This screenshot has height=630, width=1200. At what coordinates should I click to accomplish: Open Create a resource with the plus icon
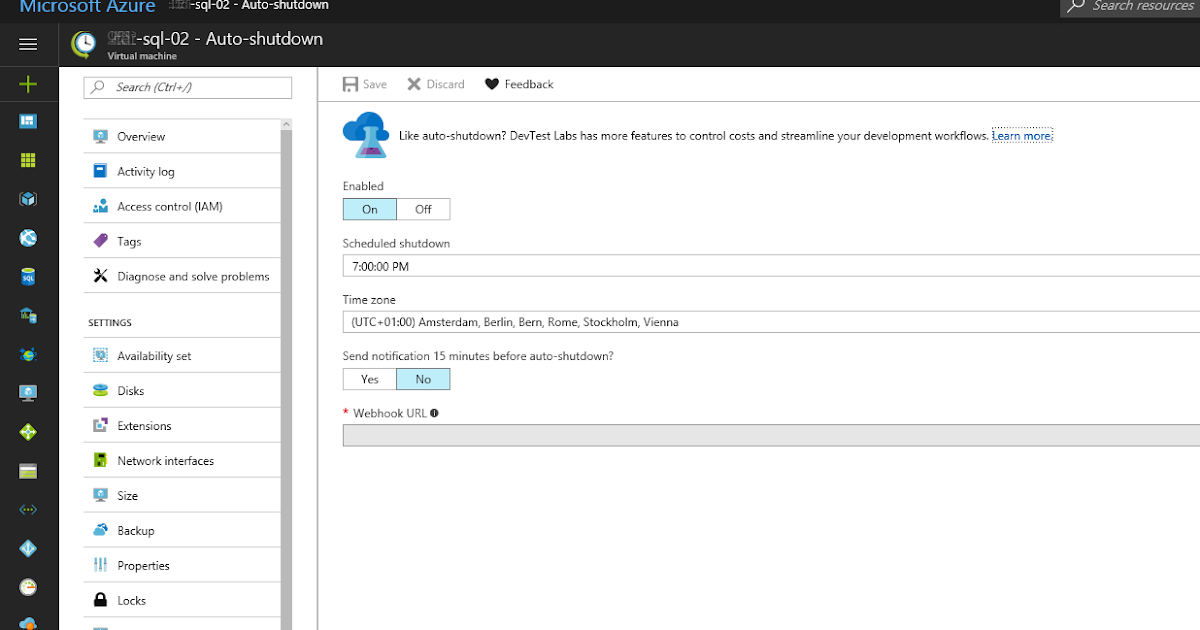[28, 84]
